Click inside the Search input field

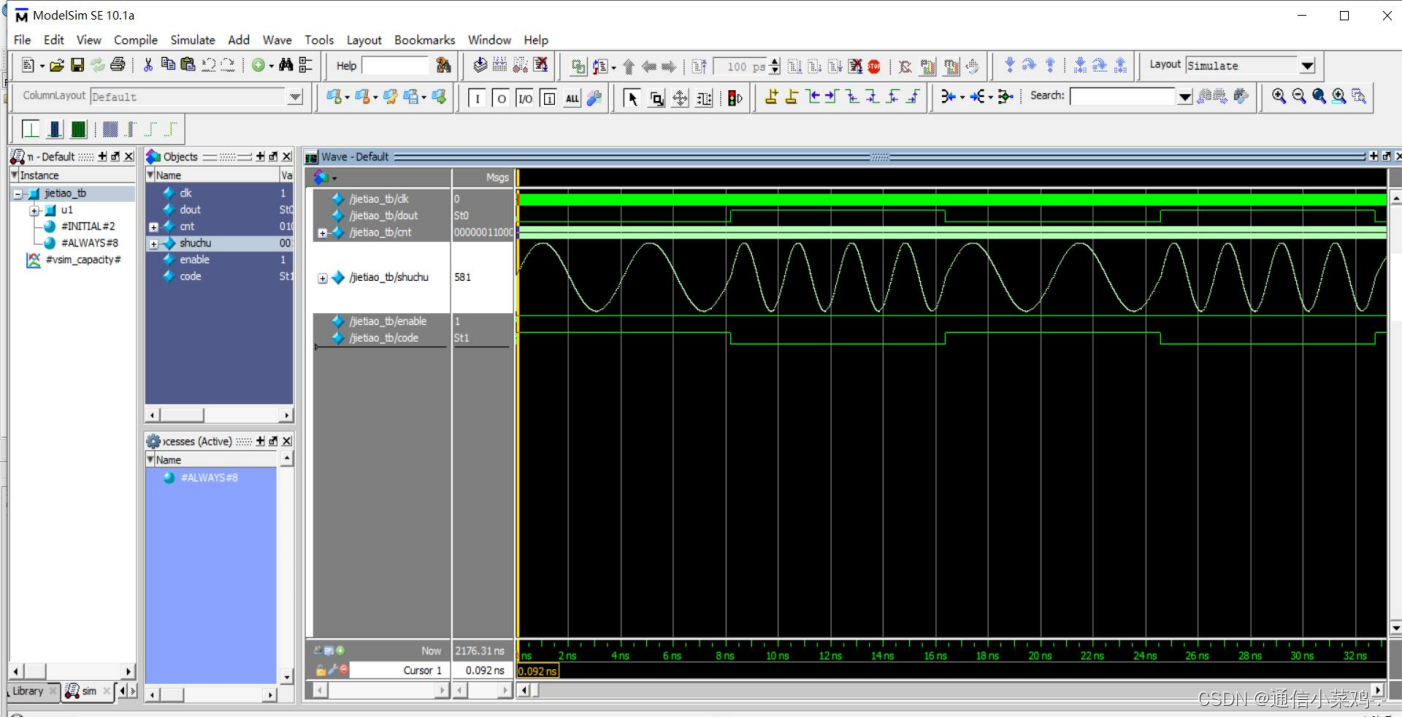(x=1121, y=96)
